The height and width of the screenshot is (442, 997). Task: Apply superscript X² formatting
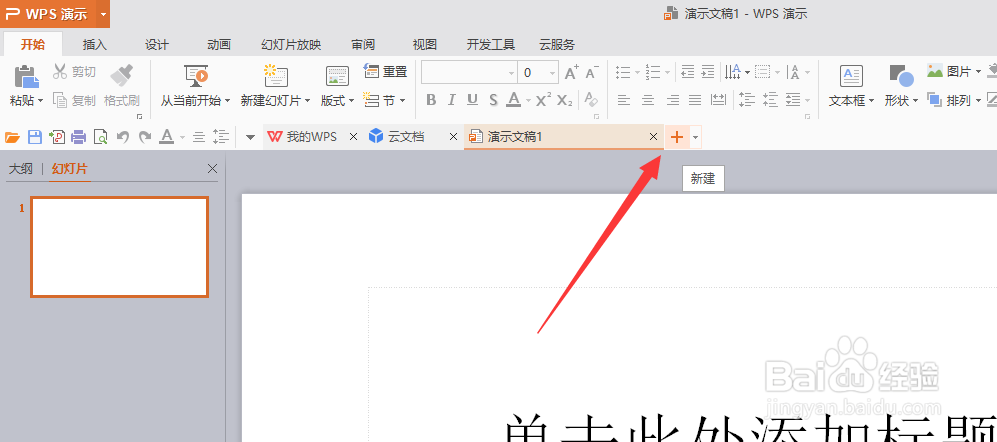click(543, 100)
